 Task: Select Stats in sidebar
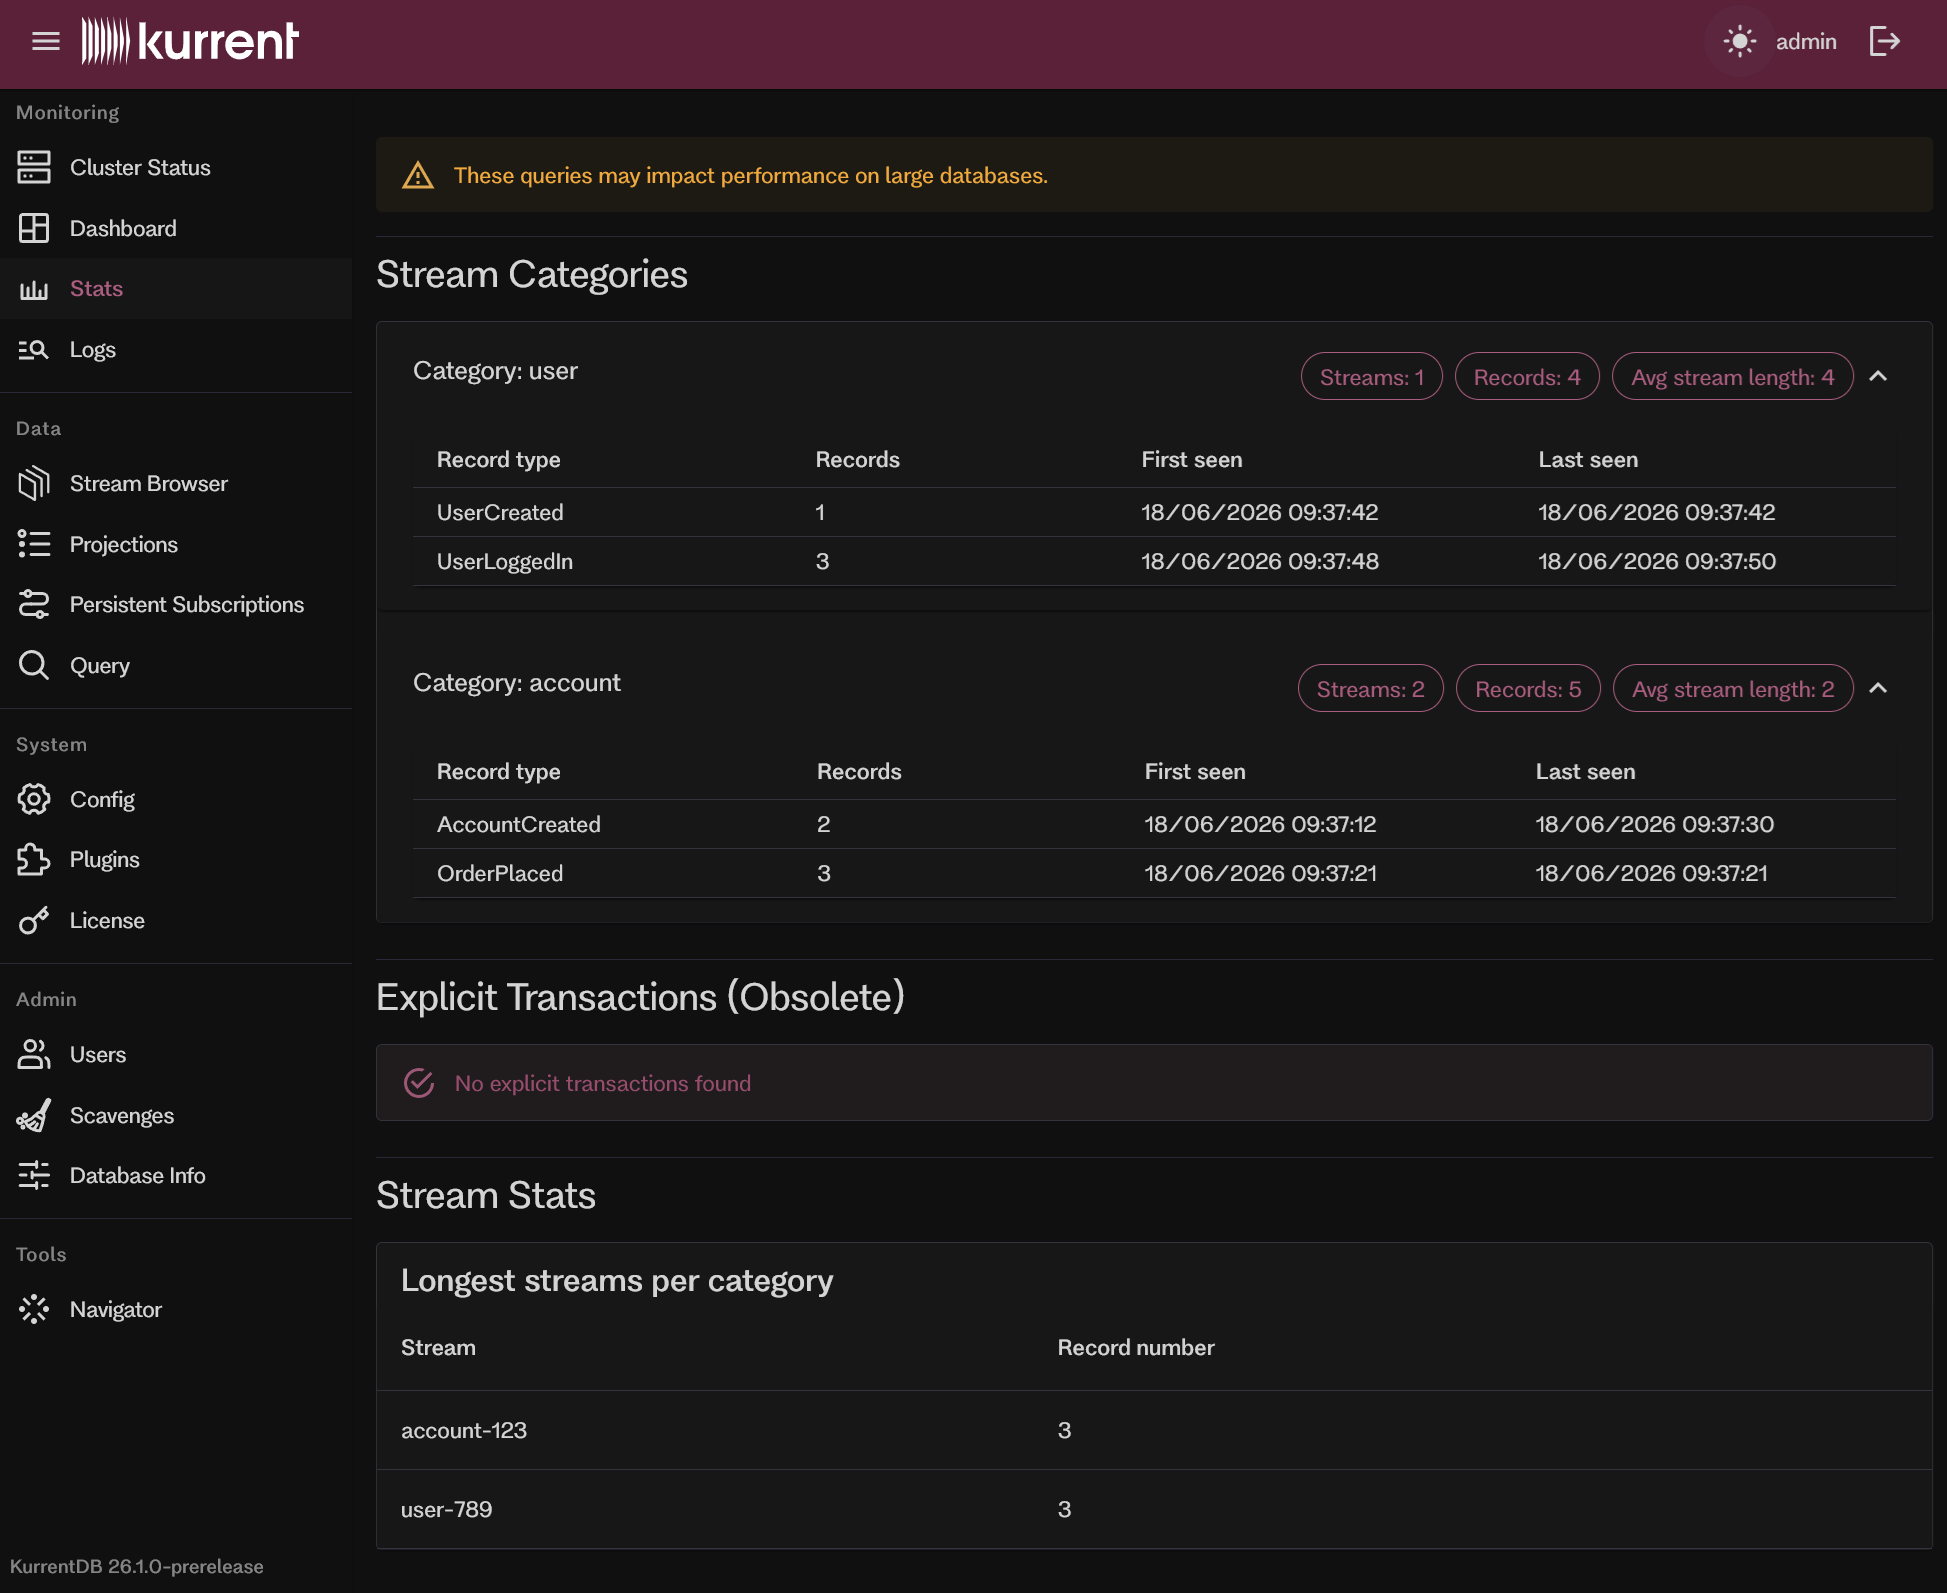tap(176, 289)
